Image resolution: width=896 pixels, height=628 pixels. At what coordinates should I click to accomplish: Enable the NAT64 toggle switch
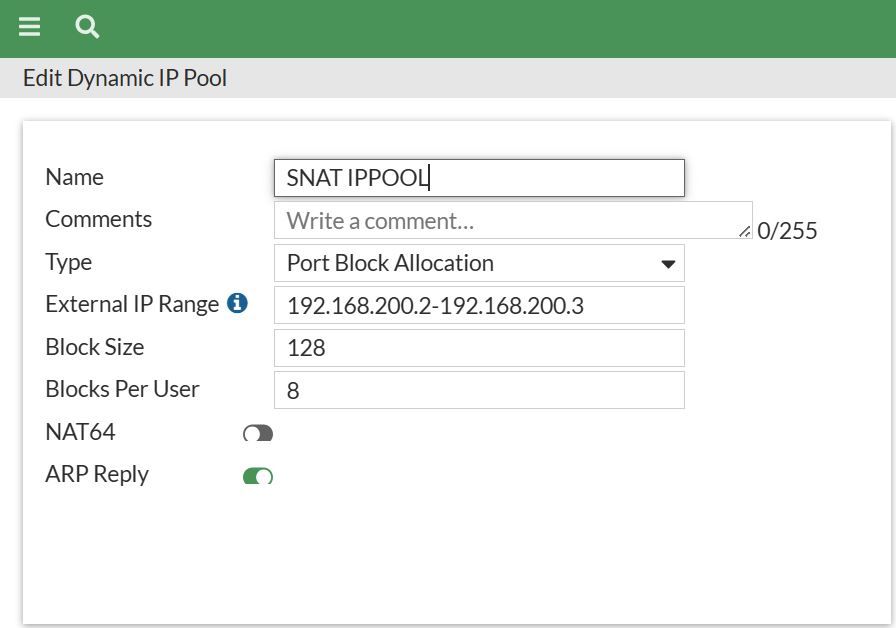[x=258, y=433]
